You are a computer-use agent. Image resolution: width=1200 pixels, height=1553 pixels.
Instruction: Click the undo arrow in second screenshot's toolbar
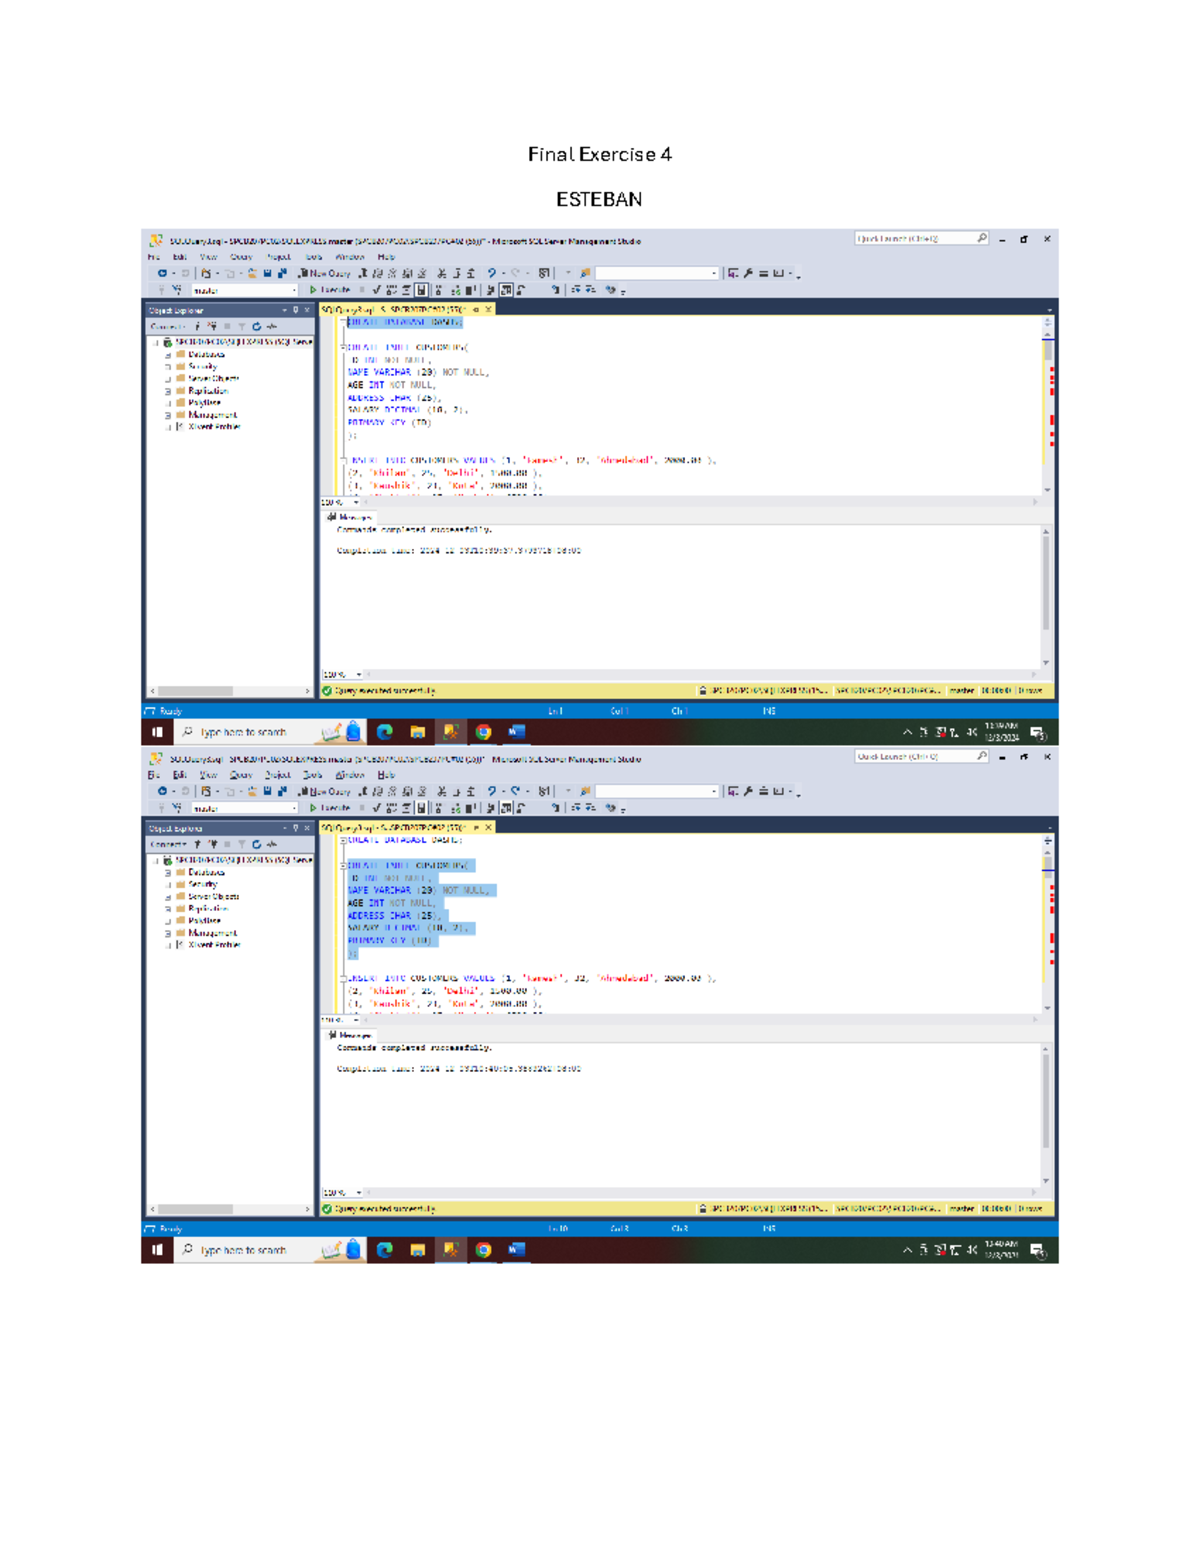492,791
